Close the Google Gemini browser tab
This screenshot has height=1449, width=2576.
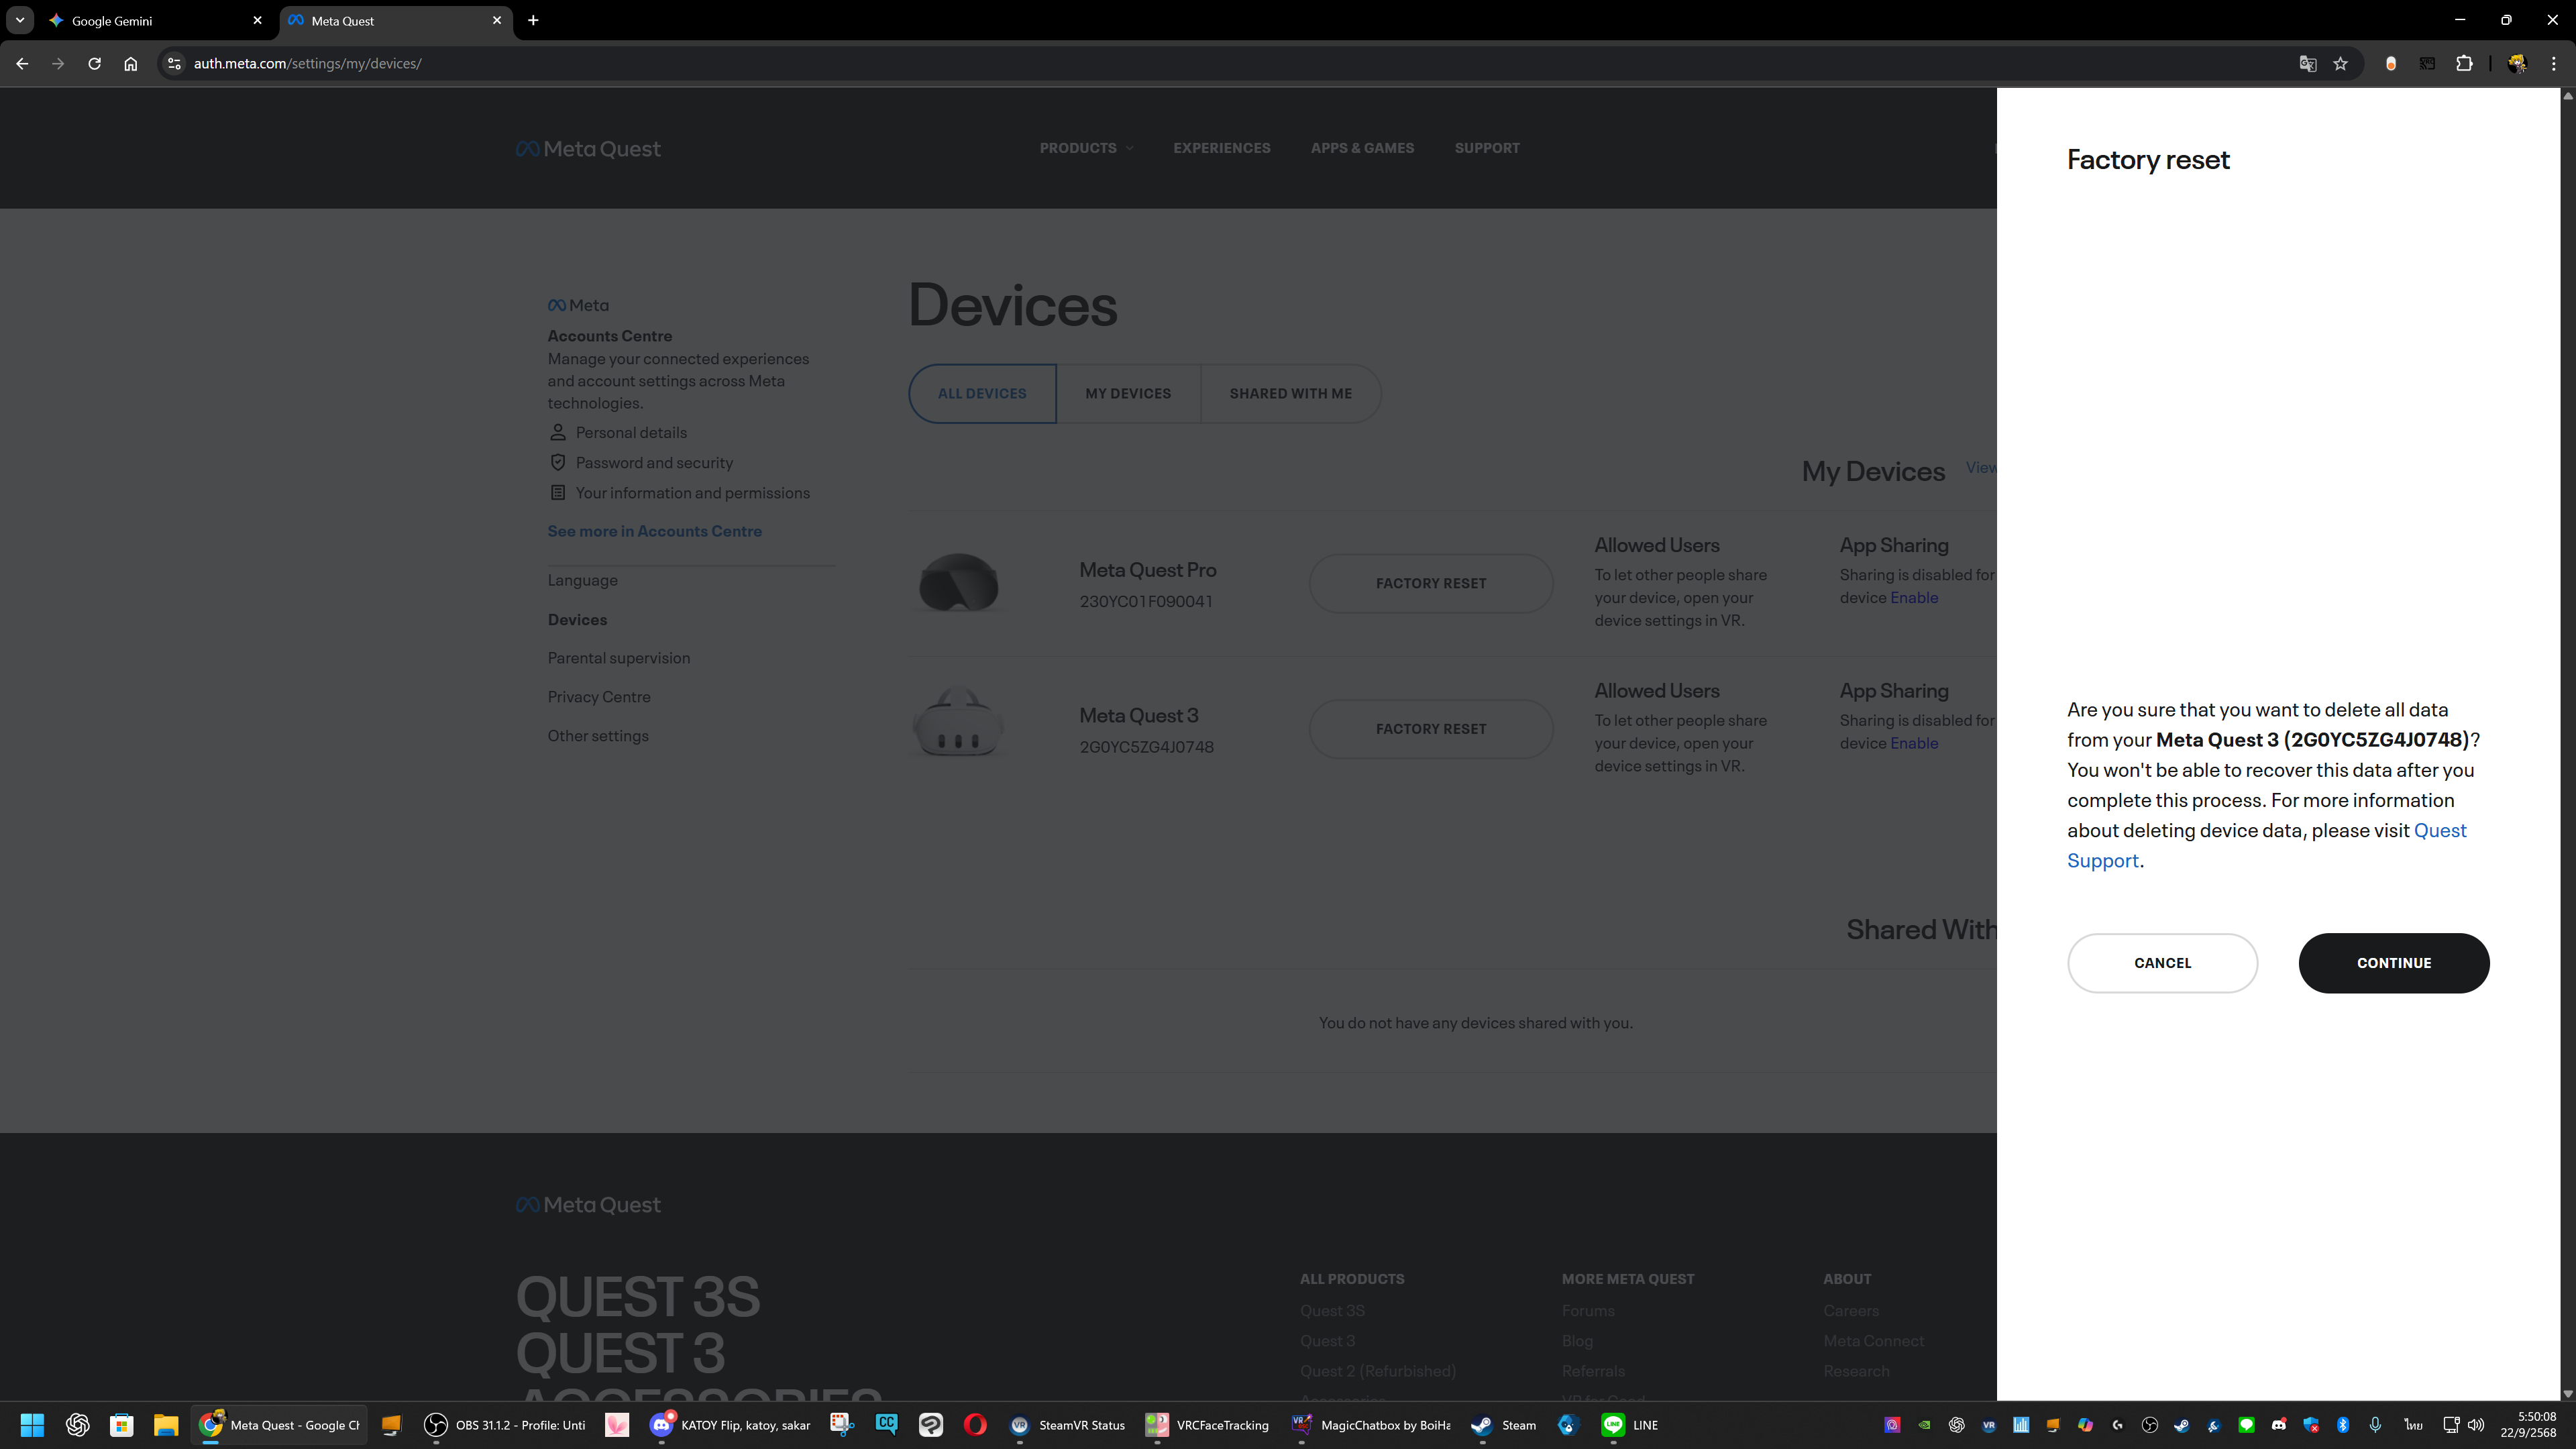click(257, 20)
